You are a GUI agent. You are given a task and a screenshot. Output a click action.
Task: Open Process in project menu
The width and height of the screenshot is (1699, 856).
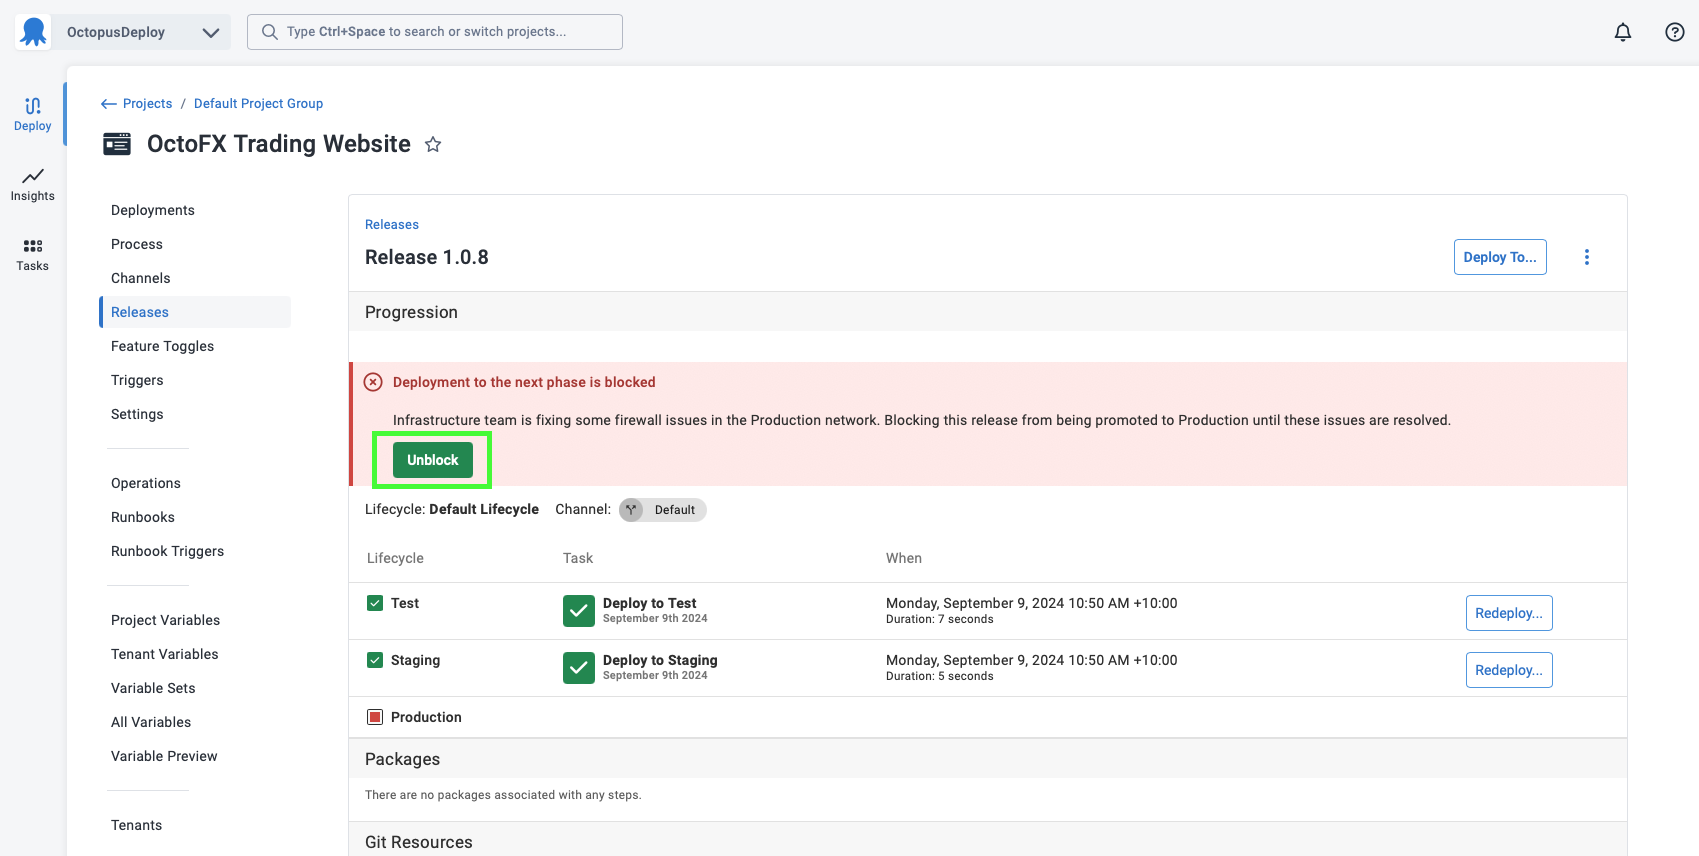(x=137, y=244)
